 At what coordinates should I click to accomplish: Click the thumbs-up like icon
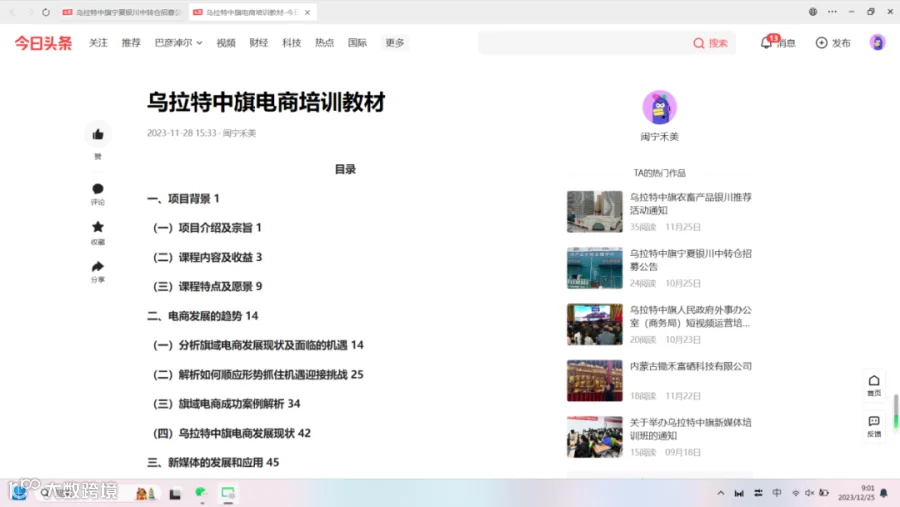(98, 134)
